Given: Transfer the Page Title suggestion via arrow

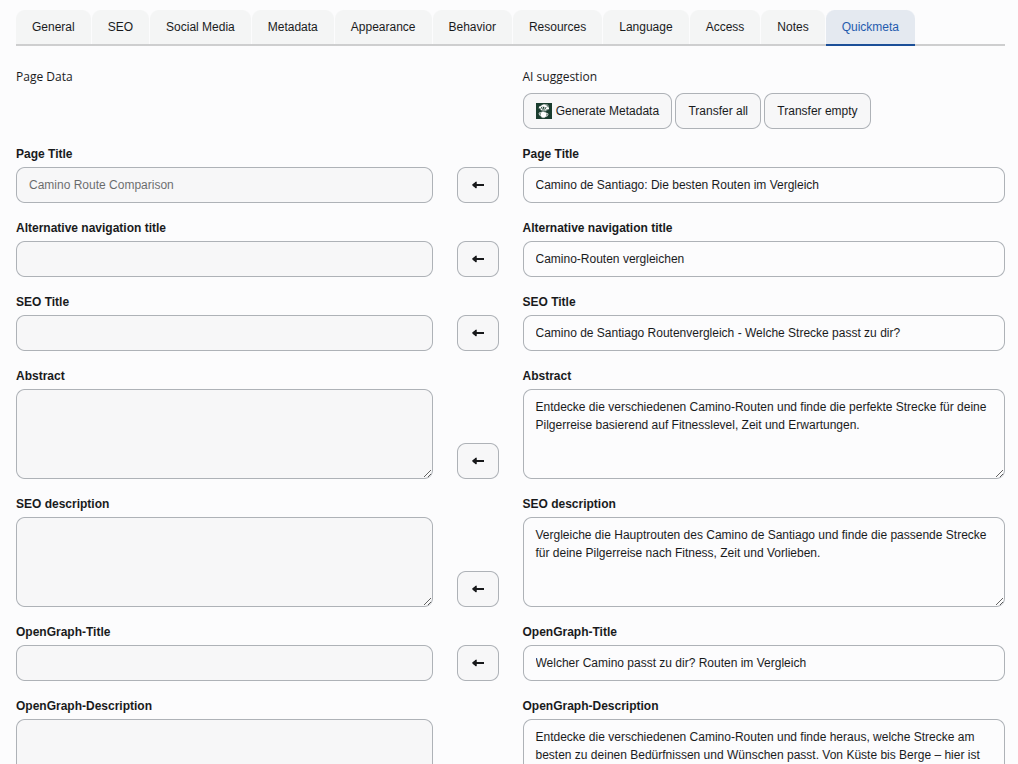Looking at the screenshot, I should pyautogui.click(x=478, y=185).
